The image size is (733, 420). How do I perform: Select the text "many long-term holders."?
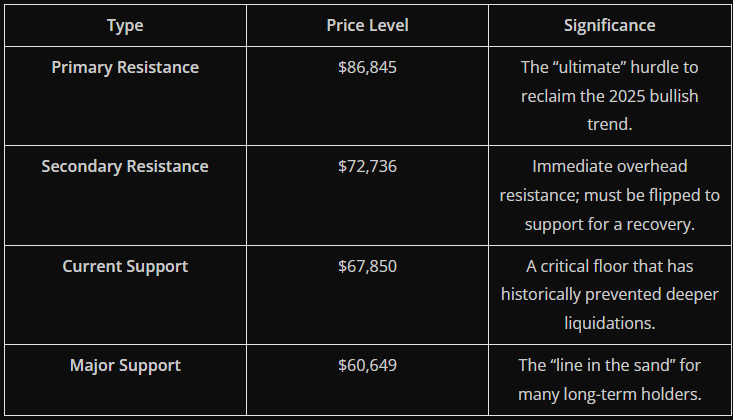click(x=610, y=394)
